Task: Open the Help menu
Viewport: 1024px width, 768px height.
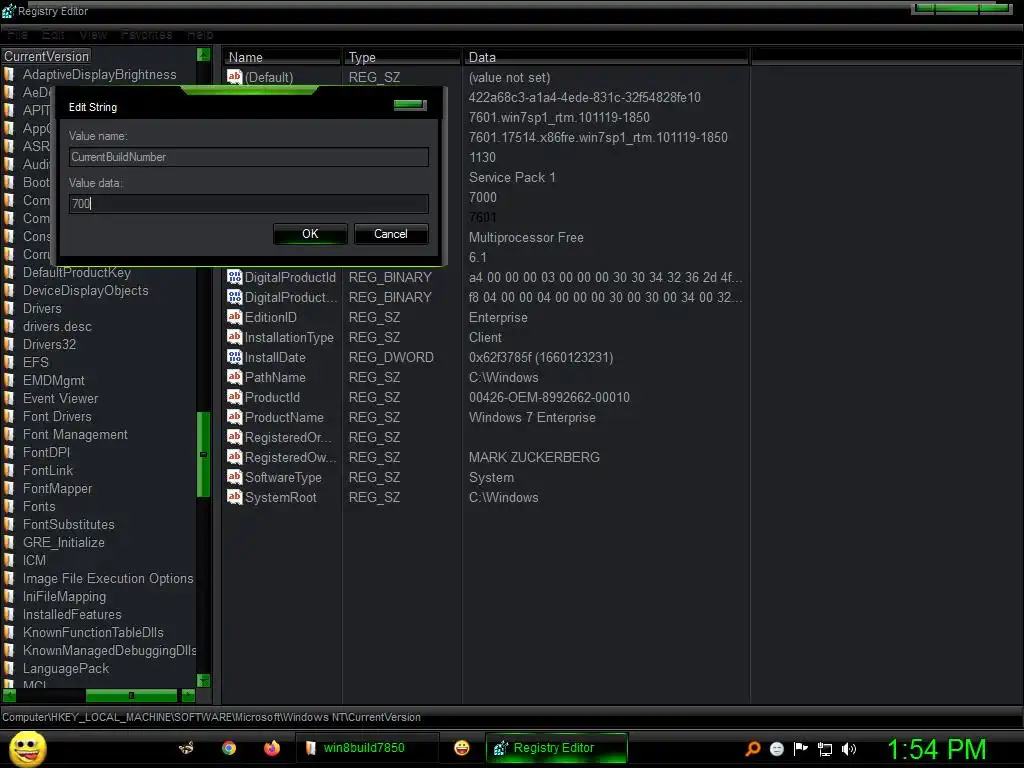Action: (200, 35)
